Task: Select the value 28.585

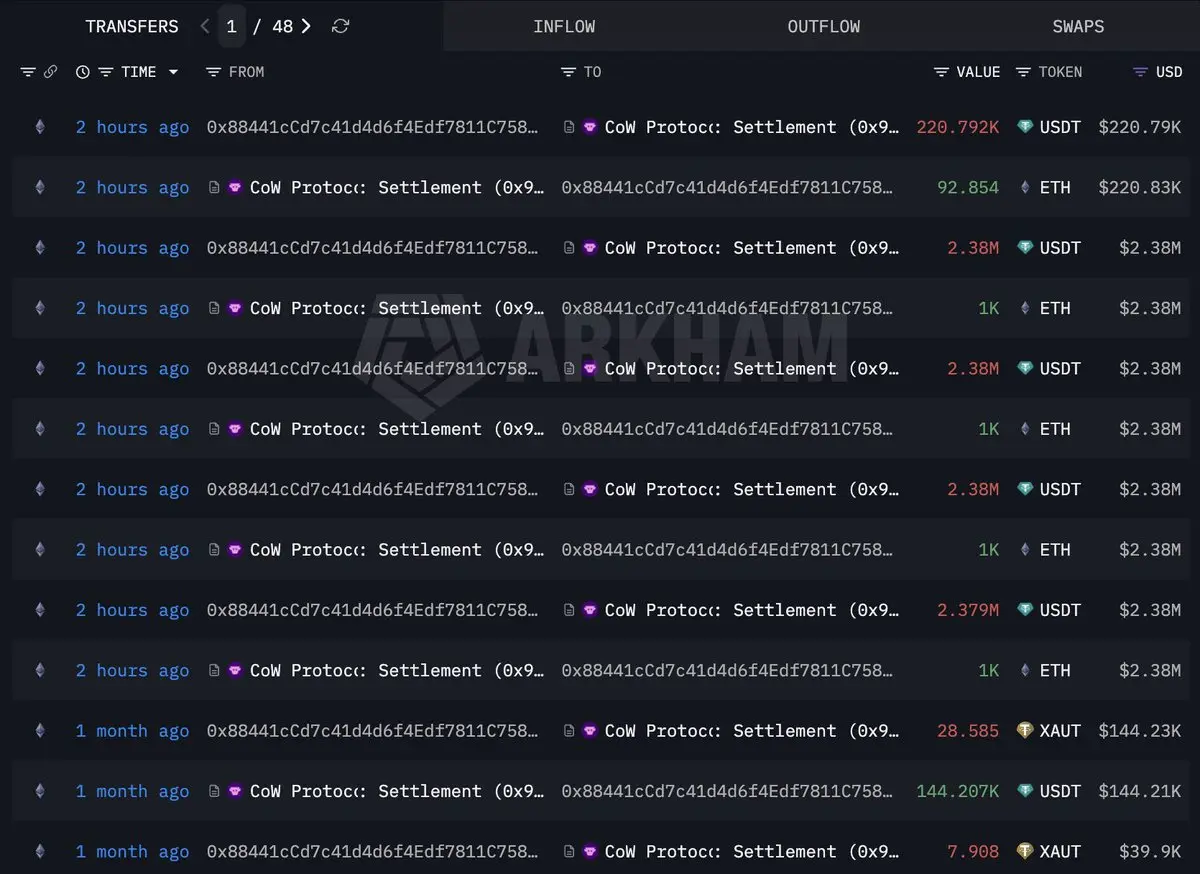Action: [968, 731]
